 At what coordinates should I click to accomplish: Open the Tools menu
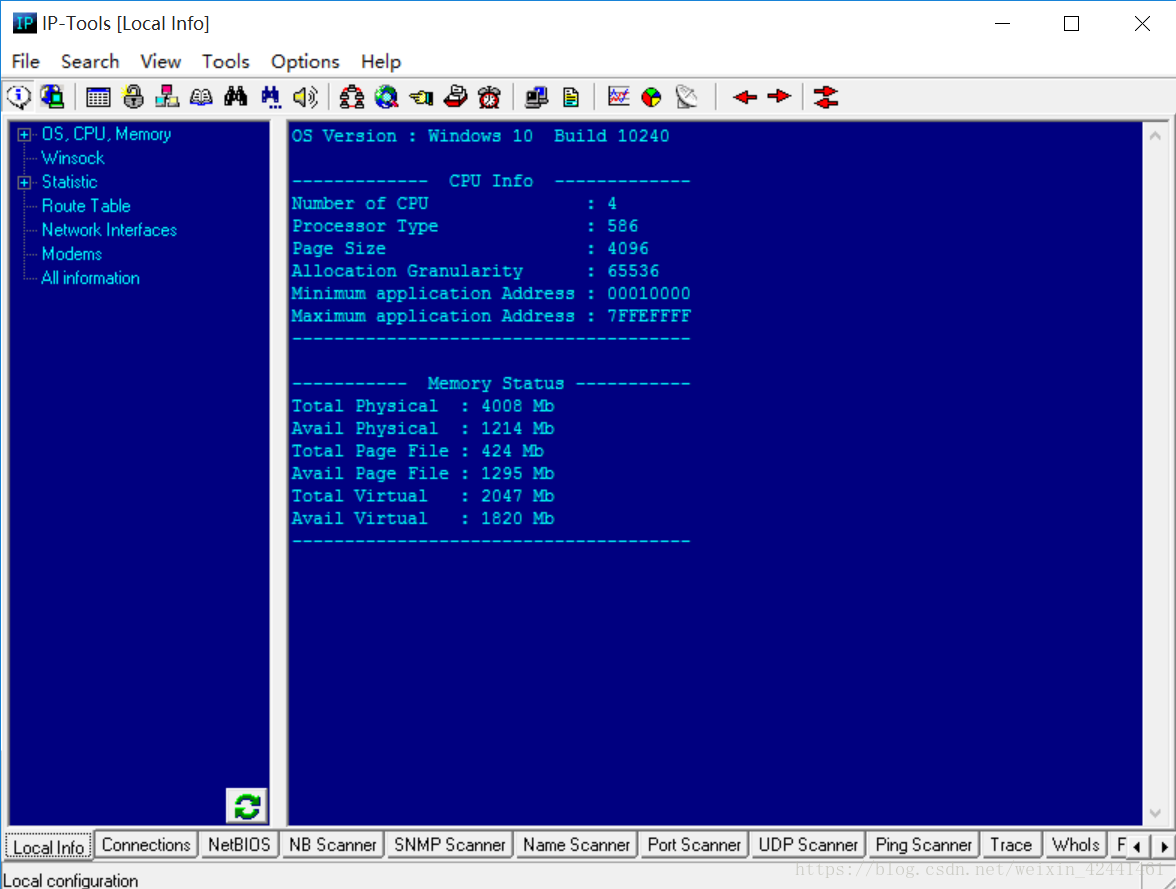(x=225, y=62)
